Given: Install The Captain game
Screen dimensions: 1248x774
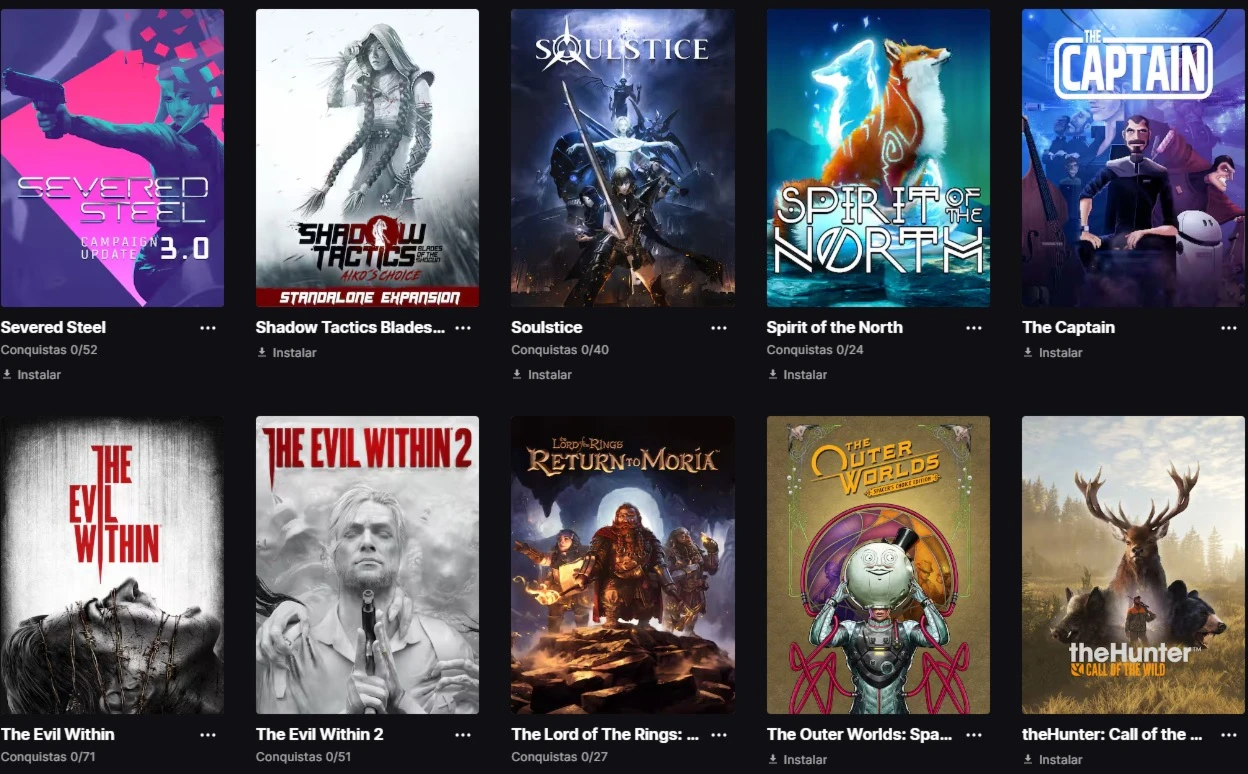Looking at the screenshot, I should 1053,353.
